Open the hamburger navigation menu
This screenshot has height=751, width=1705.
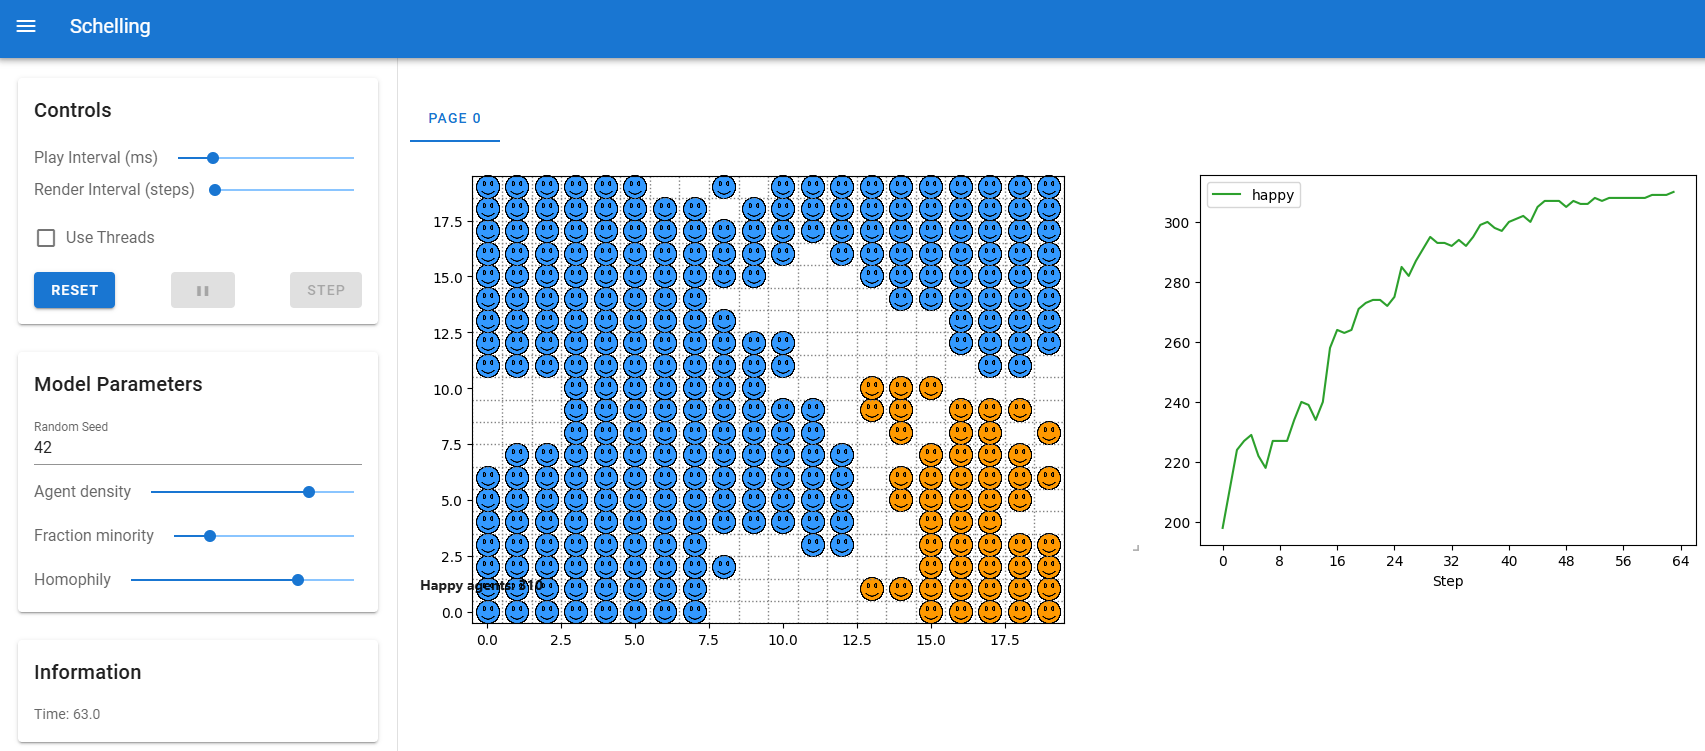pyautogui.click(x=26, y=26)
